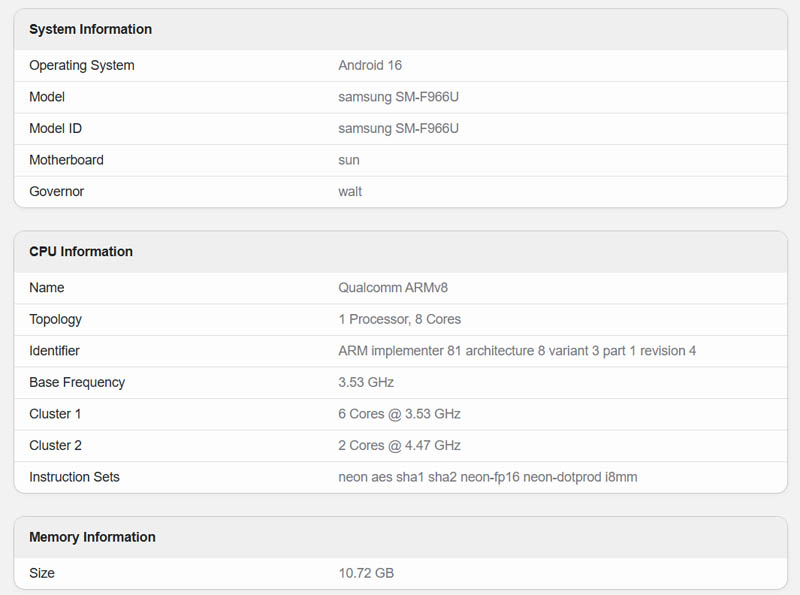Click the Identifier row label

[54, 351]
